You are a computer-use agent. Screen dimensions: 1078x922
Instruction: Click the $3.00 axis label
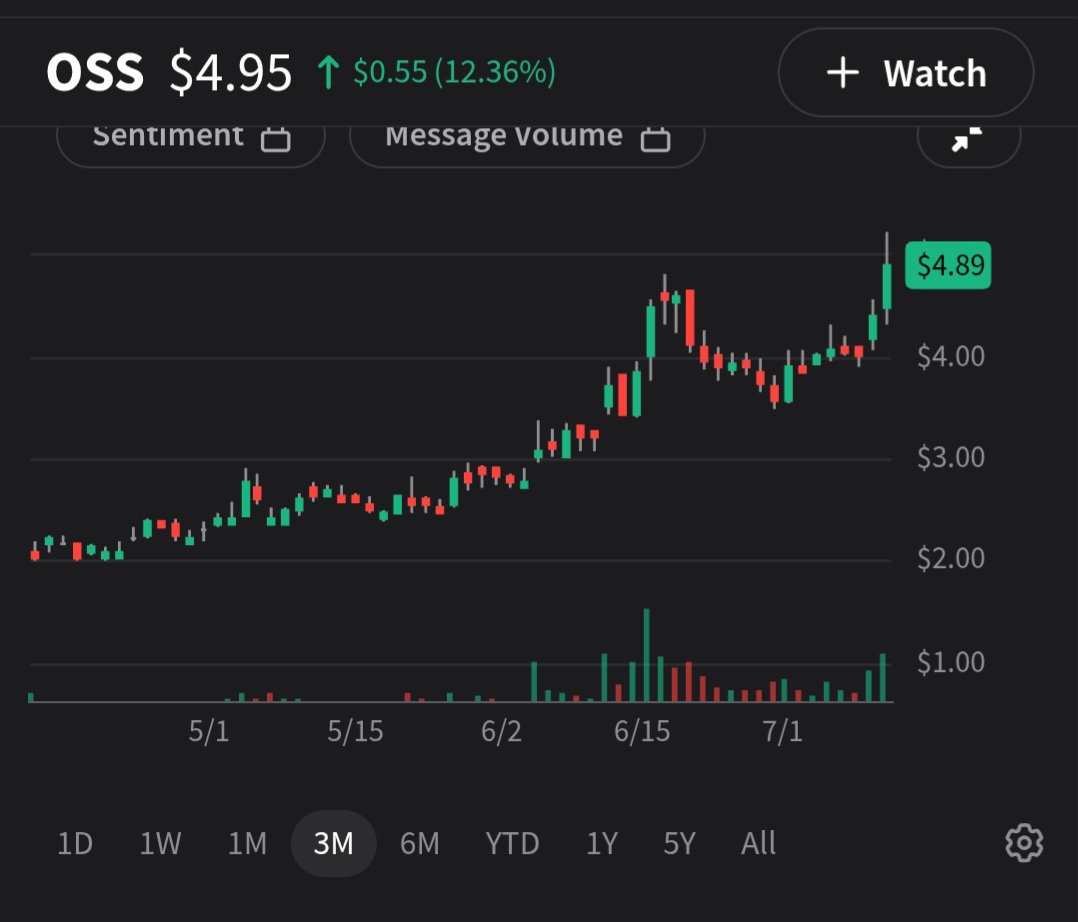point(951,457)
